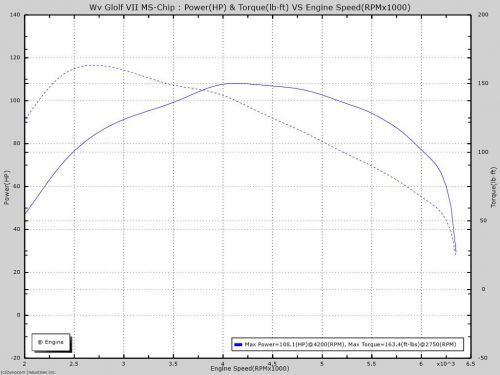The width and height of the screenshot is (500, 375).
Task: Click the '120' tick on power axis
Action: 15,57
